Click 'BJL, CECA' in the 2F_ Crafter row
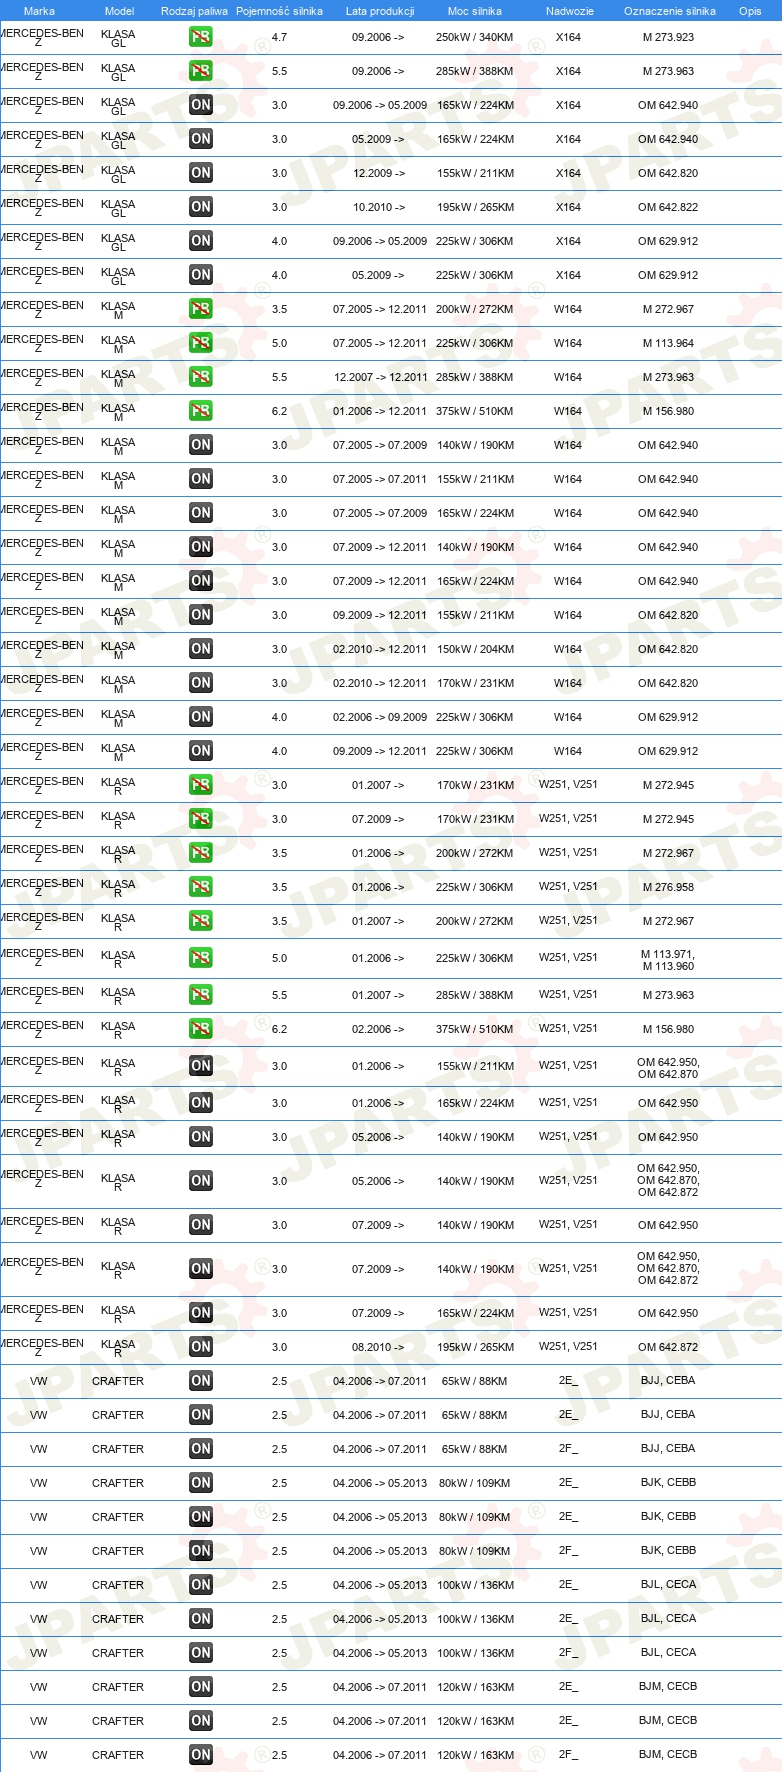 pyautogui.click(x=668, y=1652)
